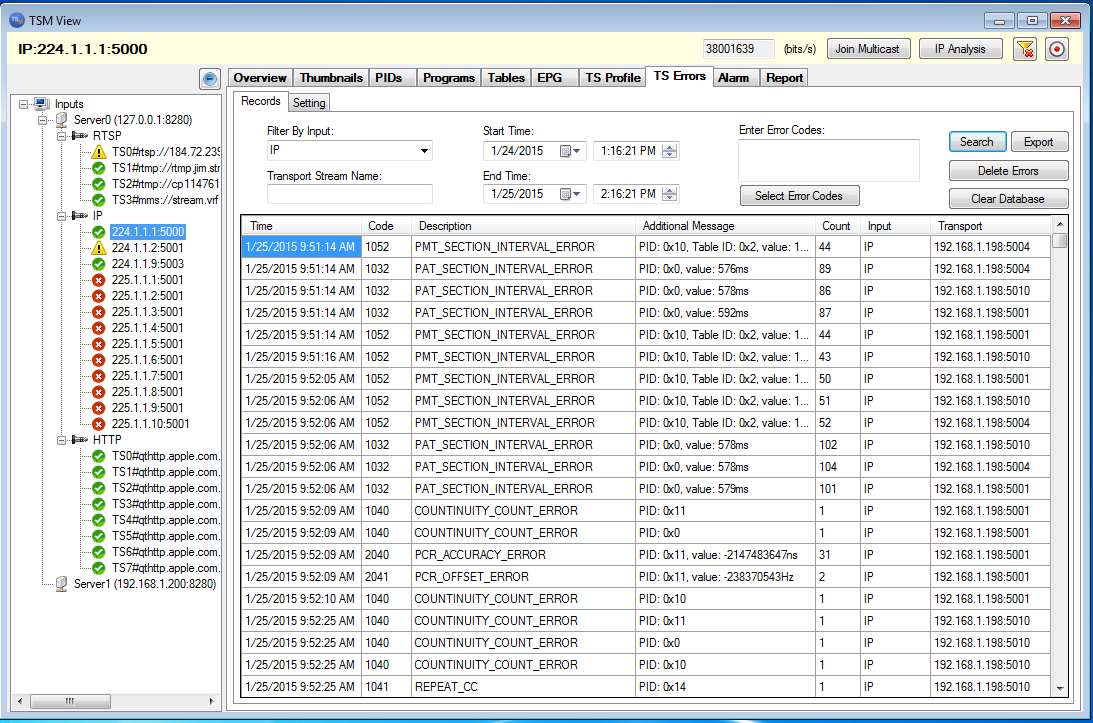The image size is (1093, 723).
Task: Click the End Time spinner arrows
Action: click(x=670, y=194)
